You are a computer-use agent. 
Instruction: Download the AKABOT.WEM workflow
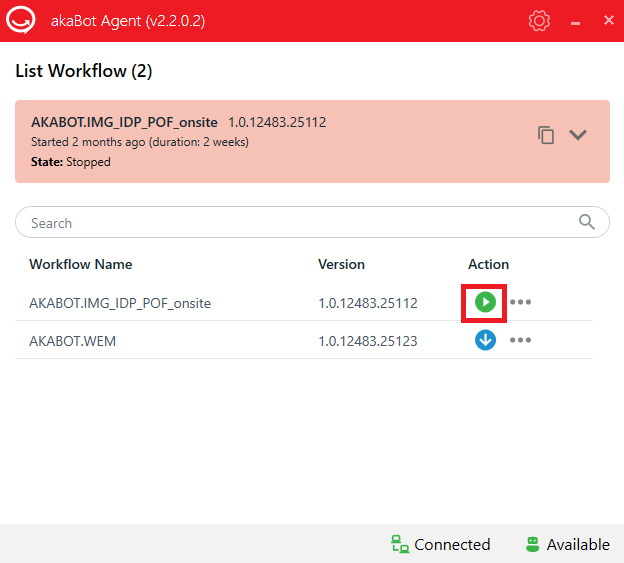(x=485, y=340)
